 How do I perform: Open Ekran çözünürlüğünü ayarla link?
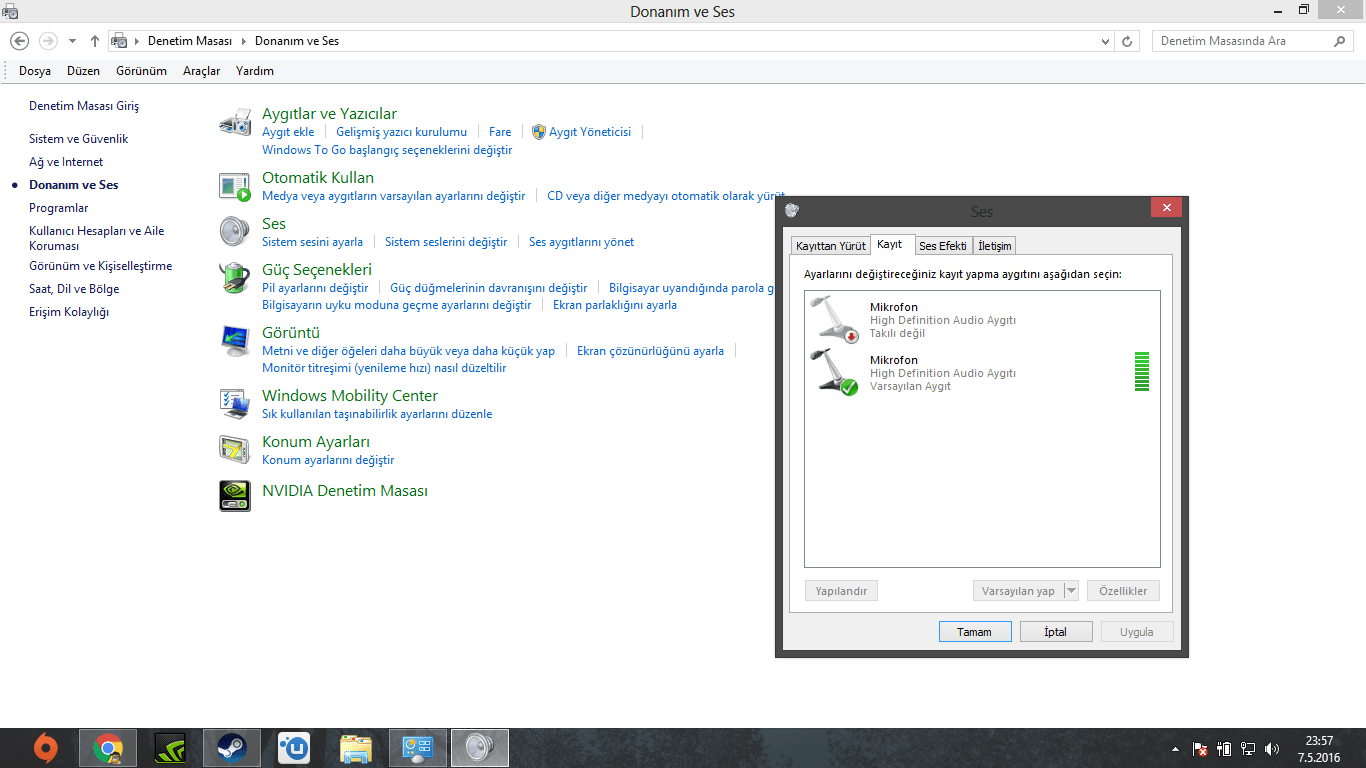pos(650,351)
